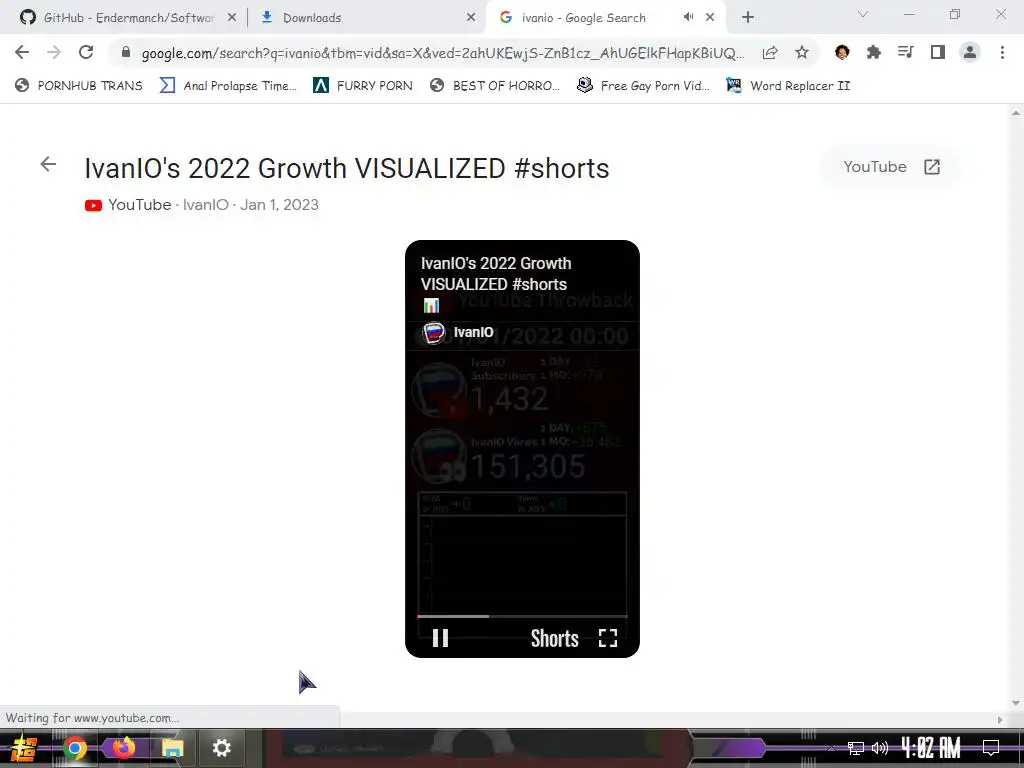Open the media control icon in toolbar
Viewport: 1024px width, 768px height.
click(x=905, y=52)
